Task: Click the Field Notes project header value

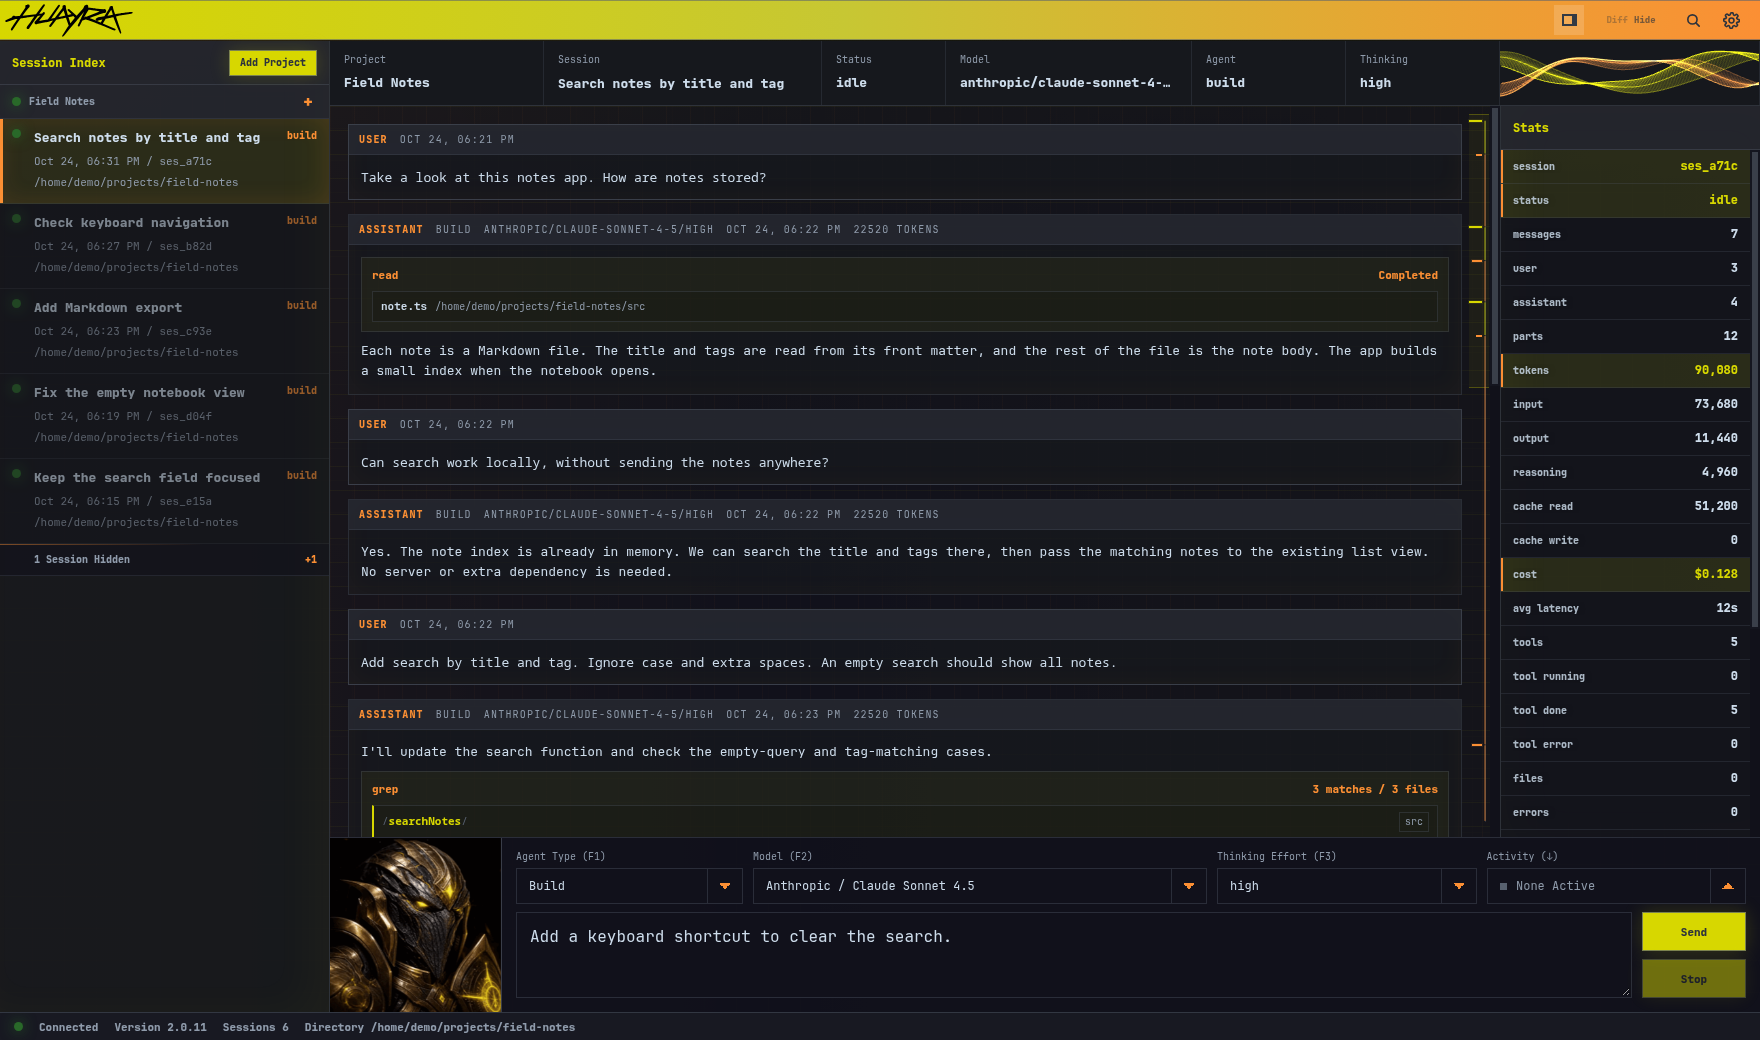Action: (387, 83)
